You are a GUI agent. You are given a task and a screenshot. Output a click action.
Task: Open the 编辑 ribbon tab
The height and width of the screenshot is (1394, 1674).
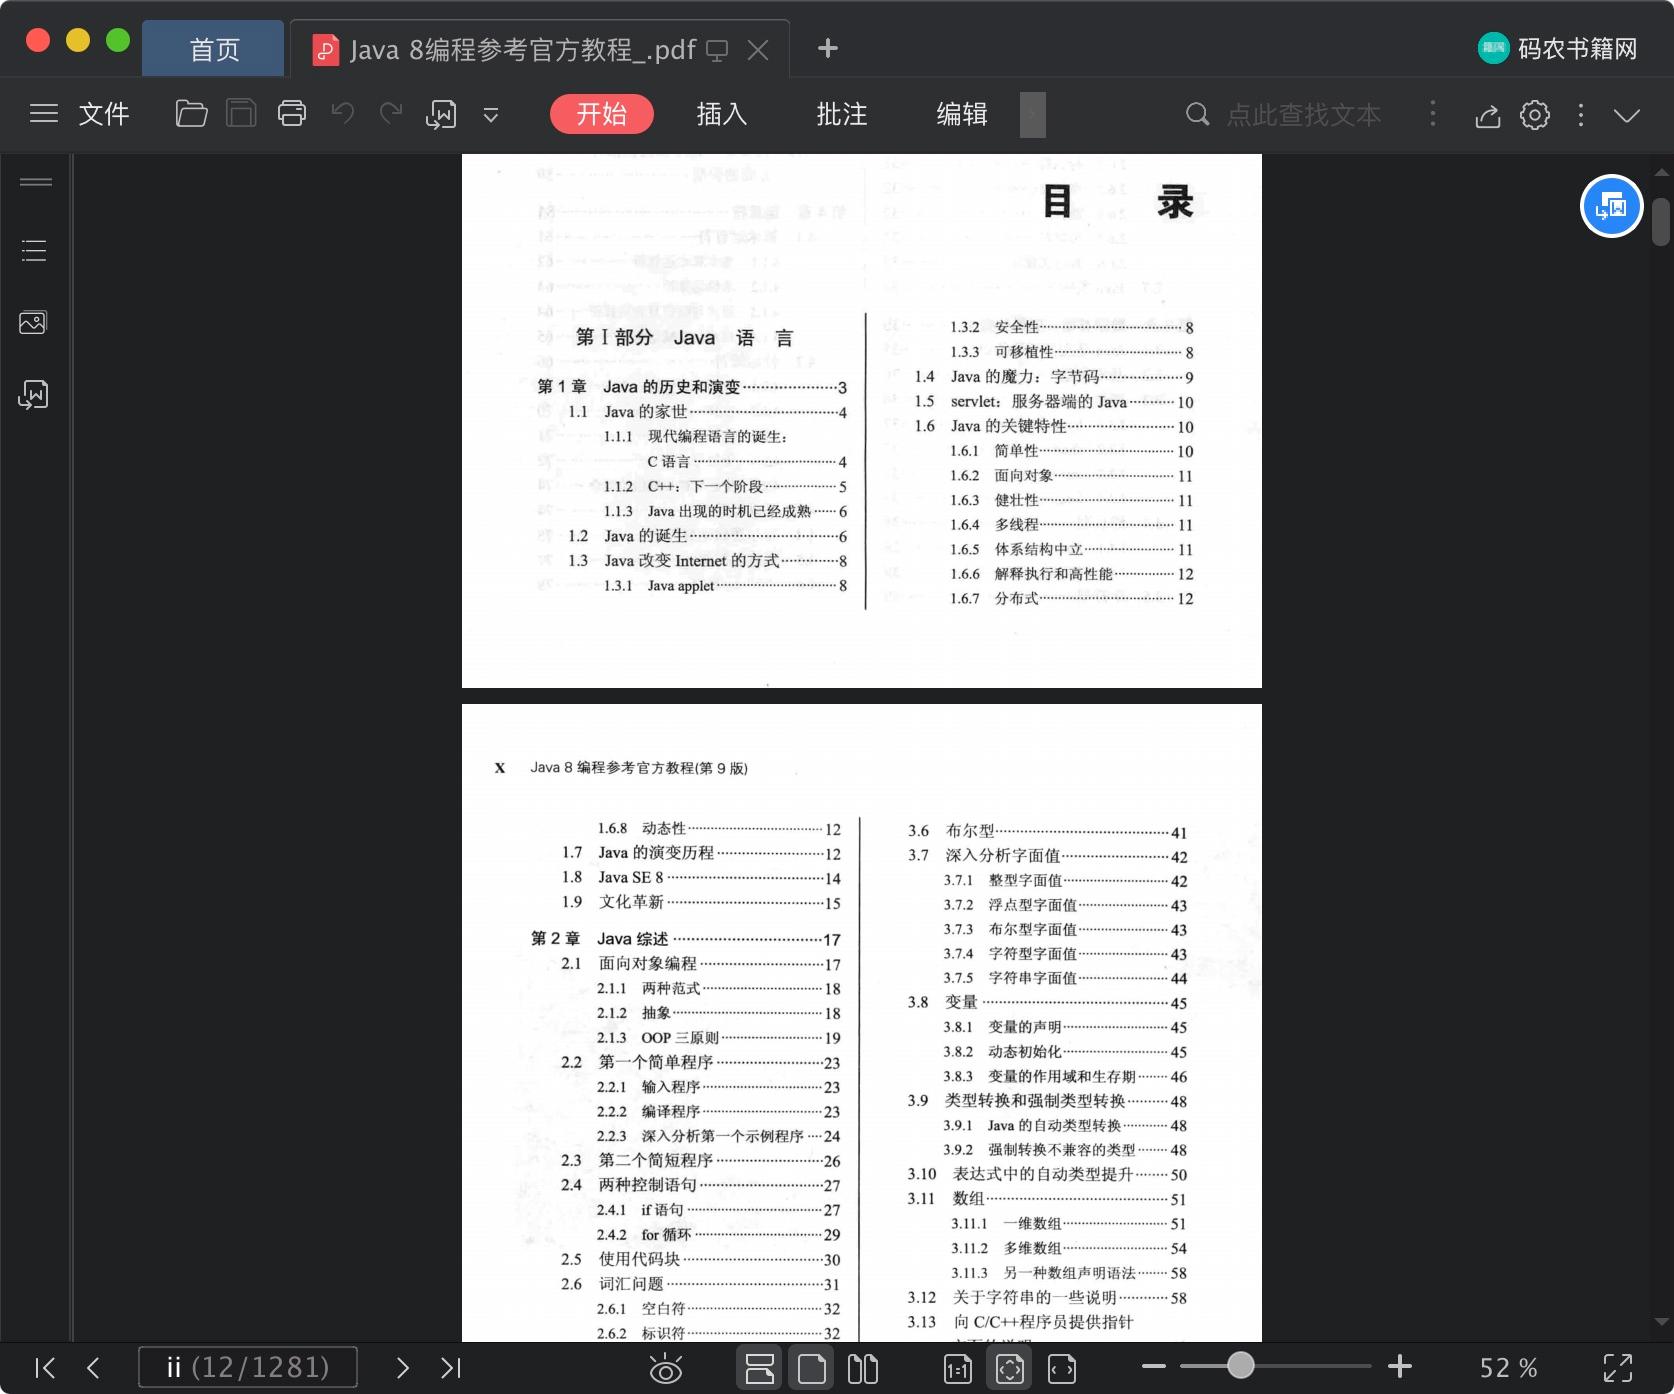(962, 114)
